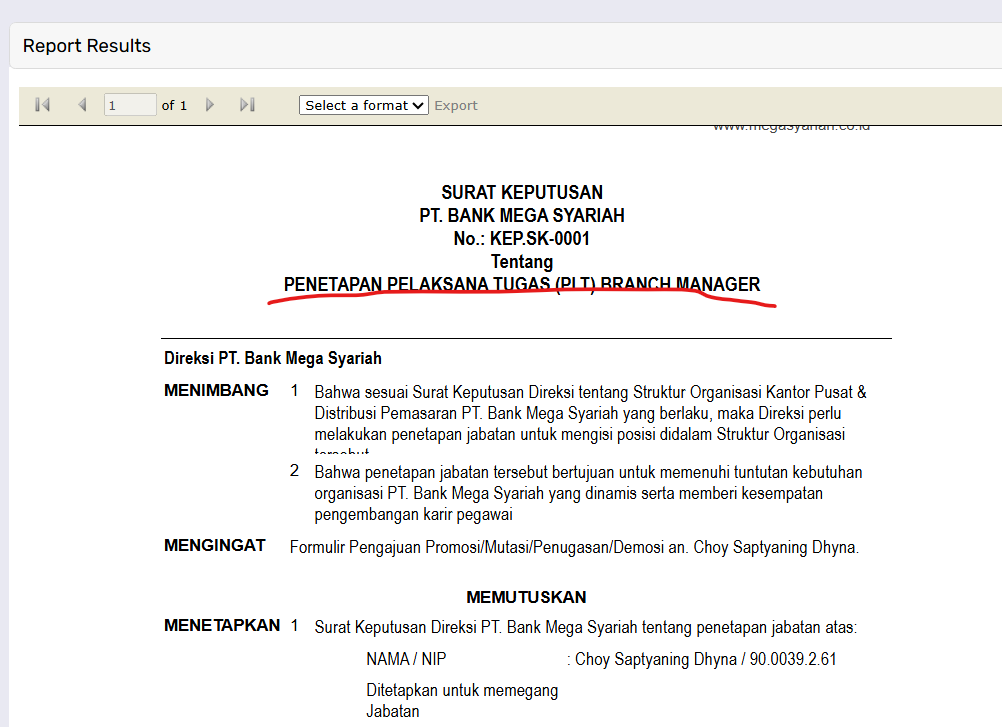
Task: Go to the previous report page
Action: [x=82, y=105]
